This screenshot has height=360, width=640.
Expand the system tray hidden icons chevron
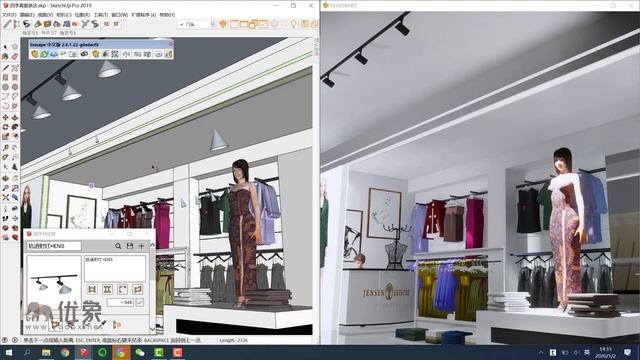[x=541, y=352]
